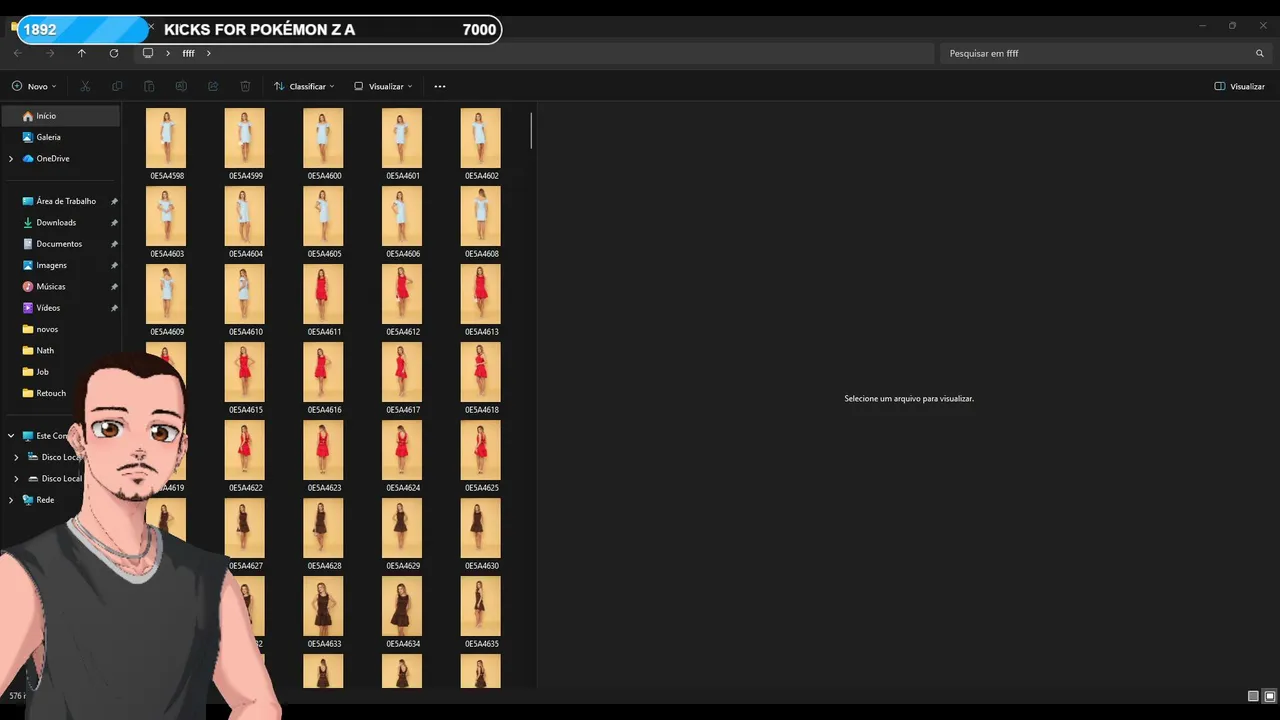Toggle the preview pane with right-side Visualizar

1240,86
